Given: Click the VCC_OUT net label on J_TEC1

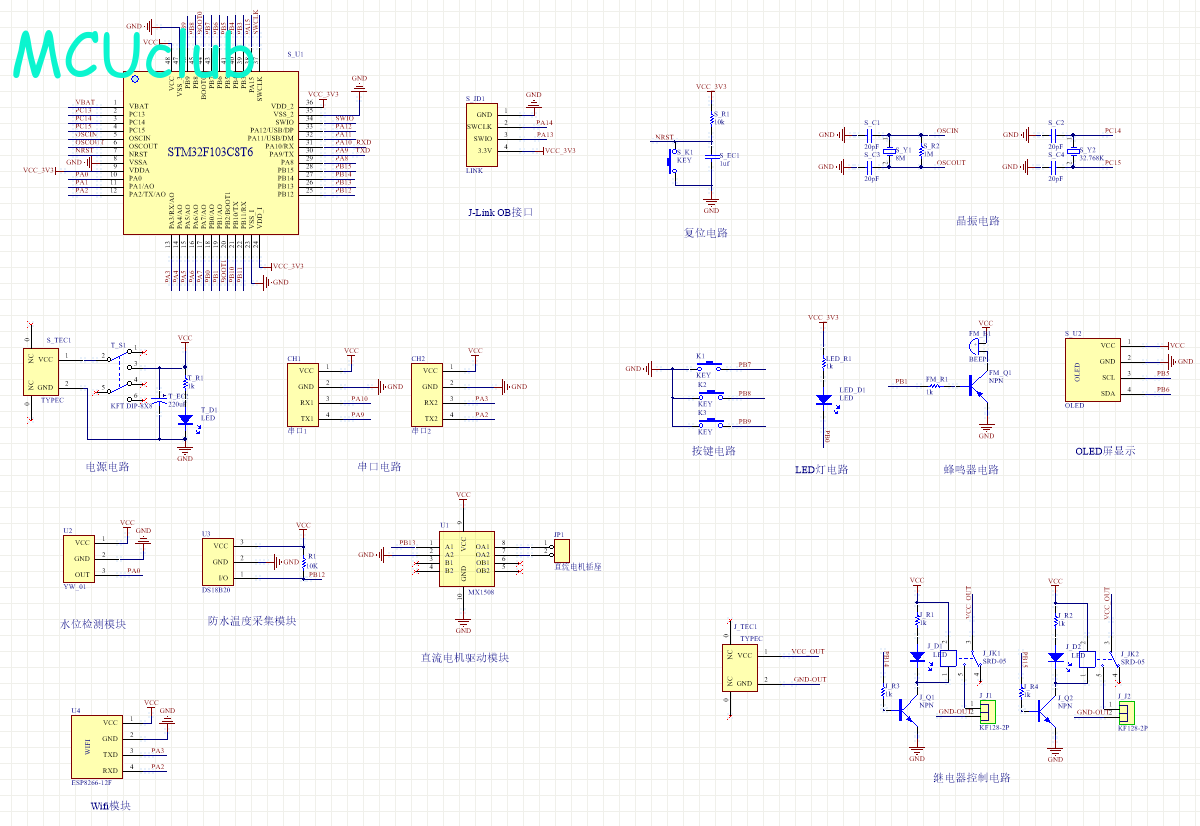Looking at the screenshot, I should [808, 650].
